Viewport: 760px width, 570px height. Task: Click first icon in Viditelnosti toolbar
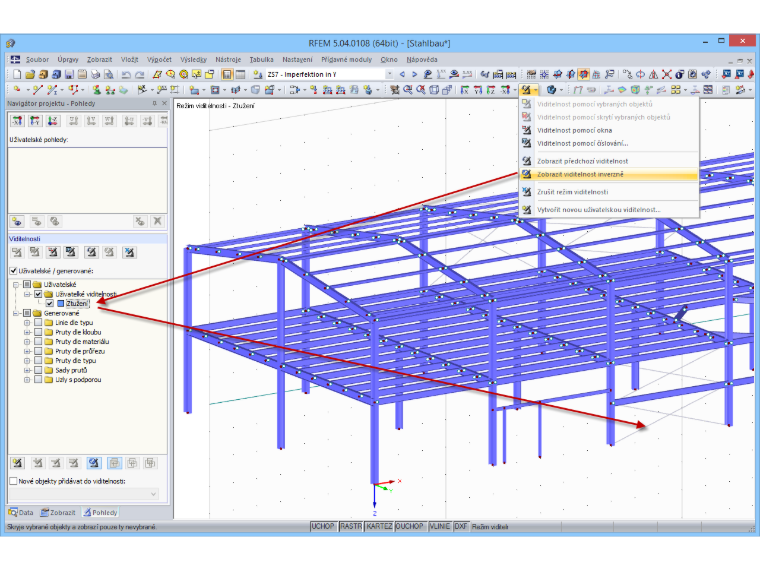[17, 252]
